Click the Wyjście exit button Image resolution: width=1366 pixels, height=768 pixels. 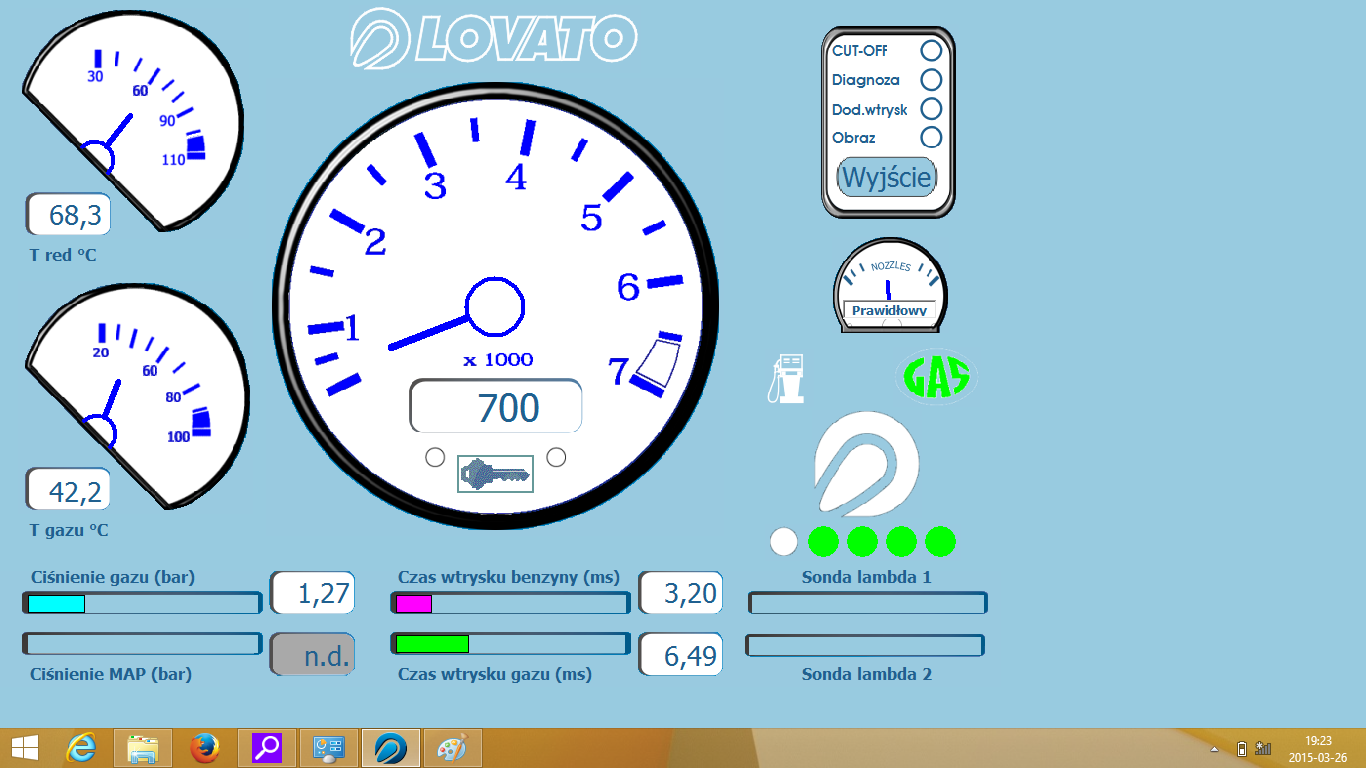tap(887, 178)
